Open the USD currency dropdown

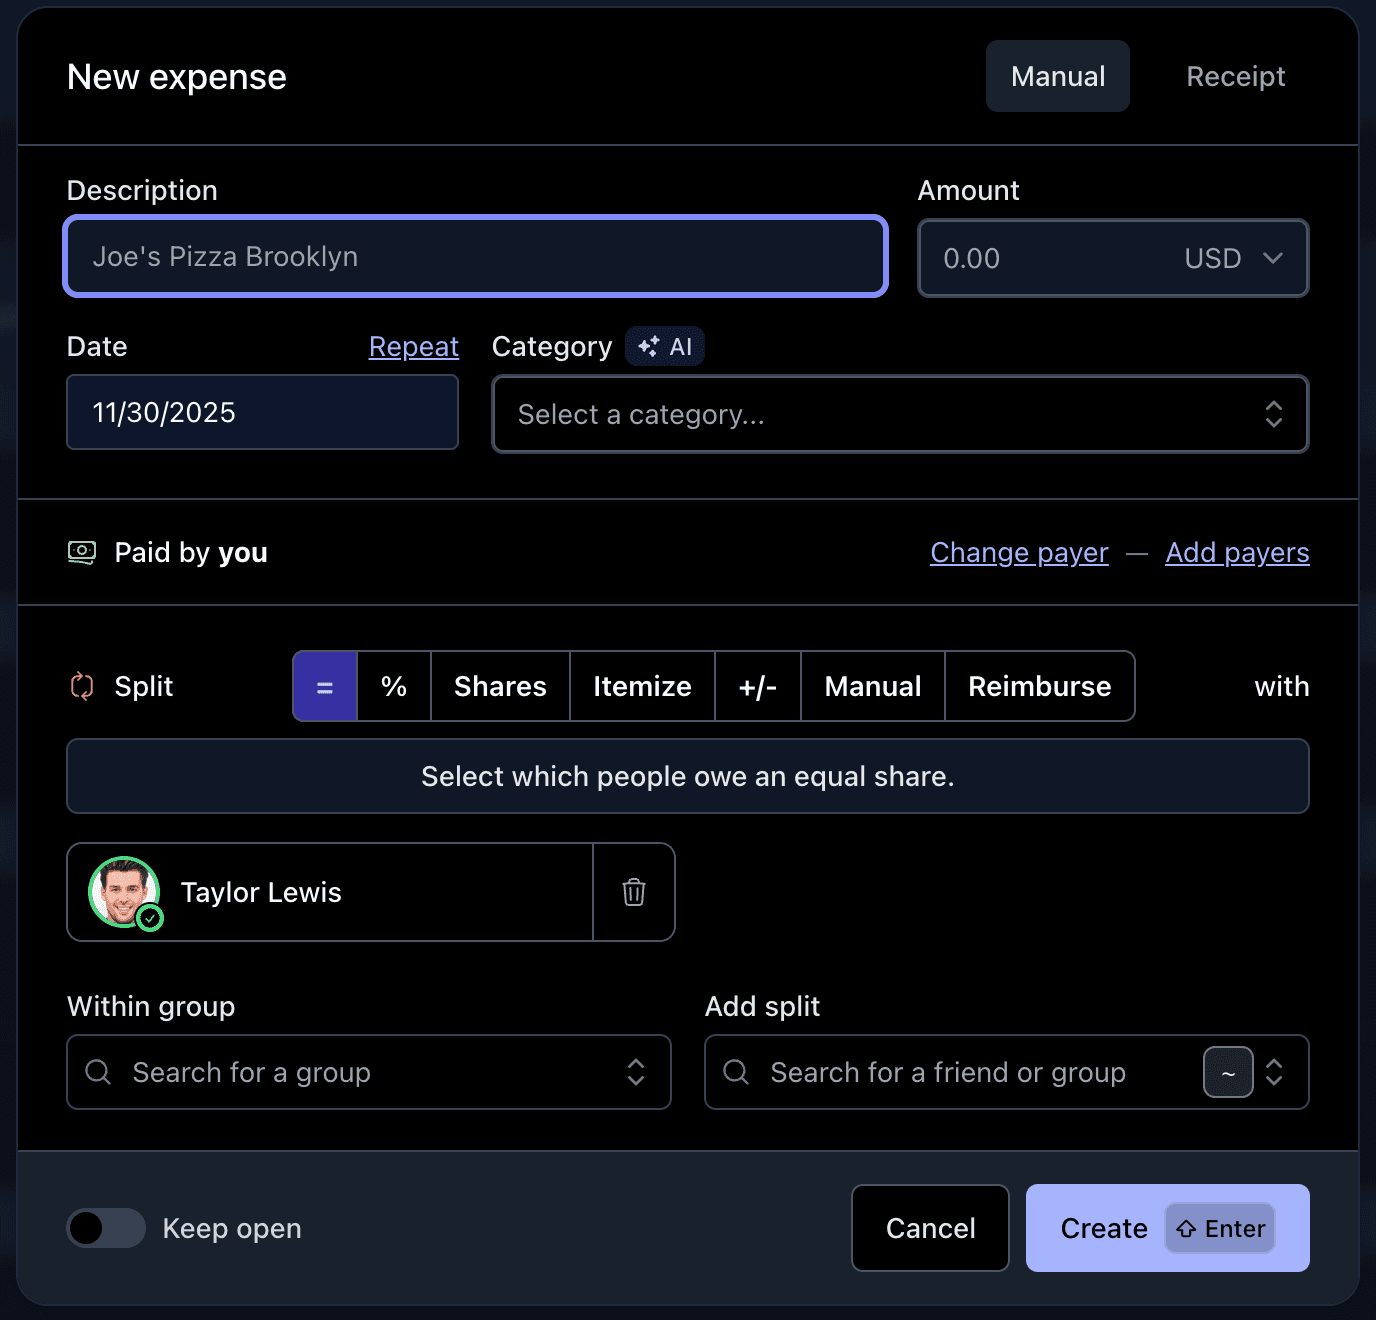(1232, 258)
